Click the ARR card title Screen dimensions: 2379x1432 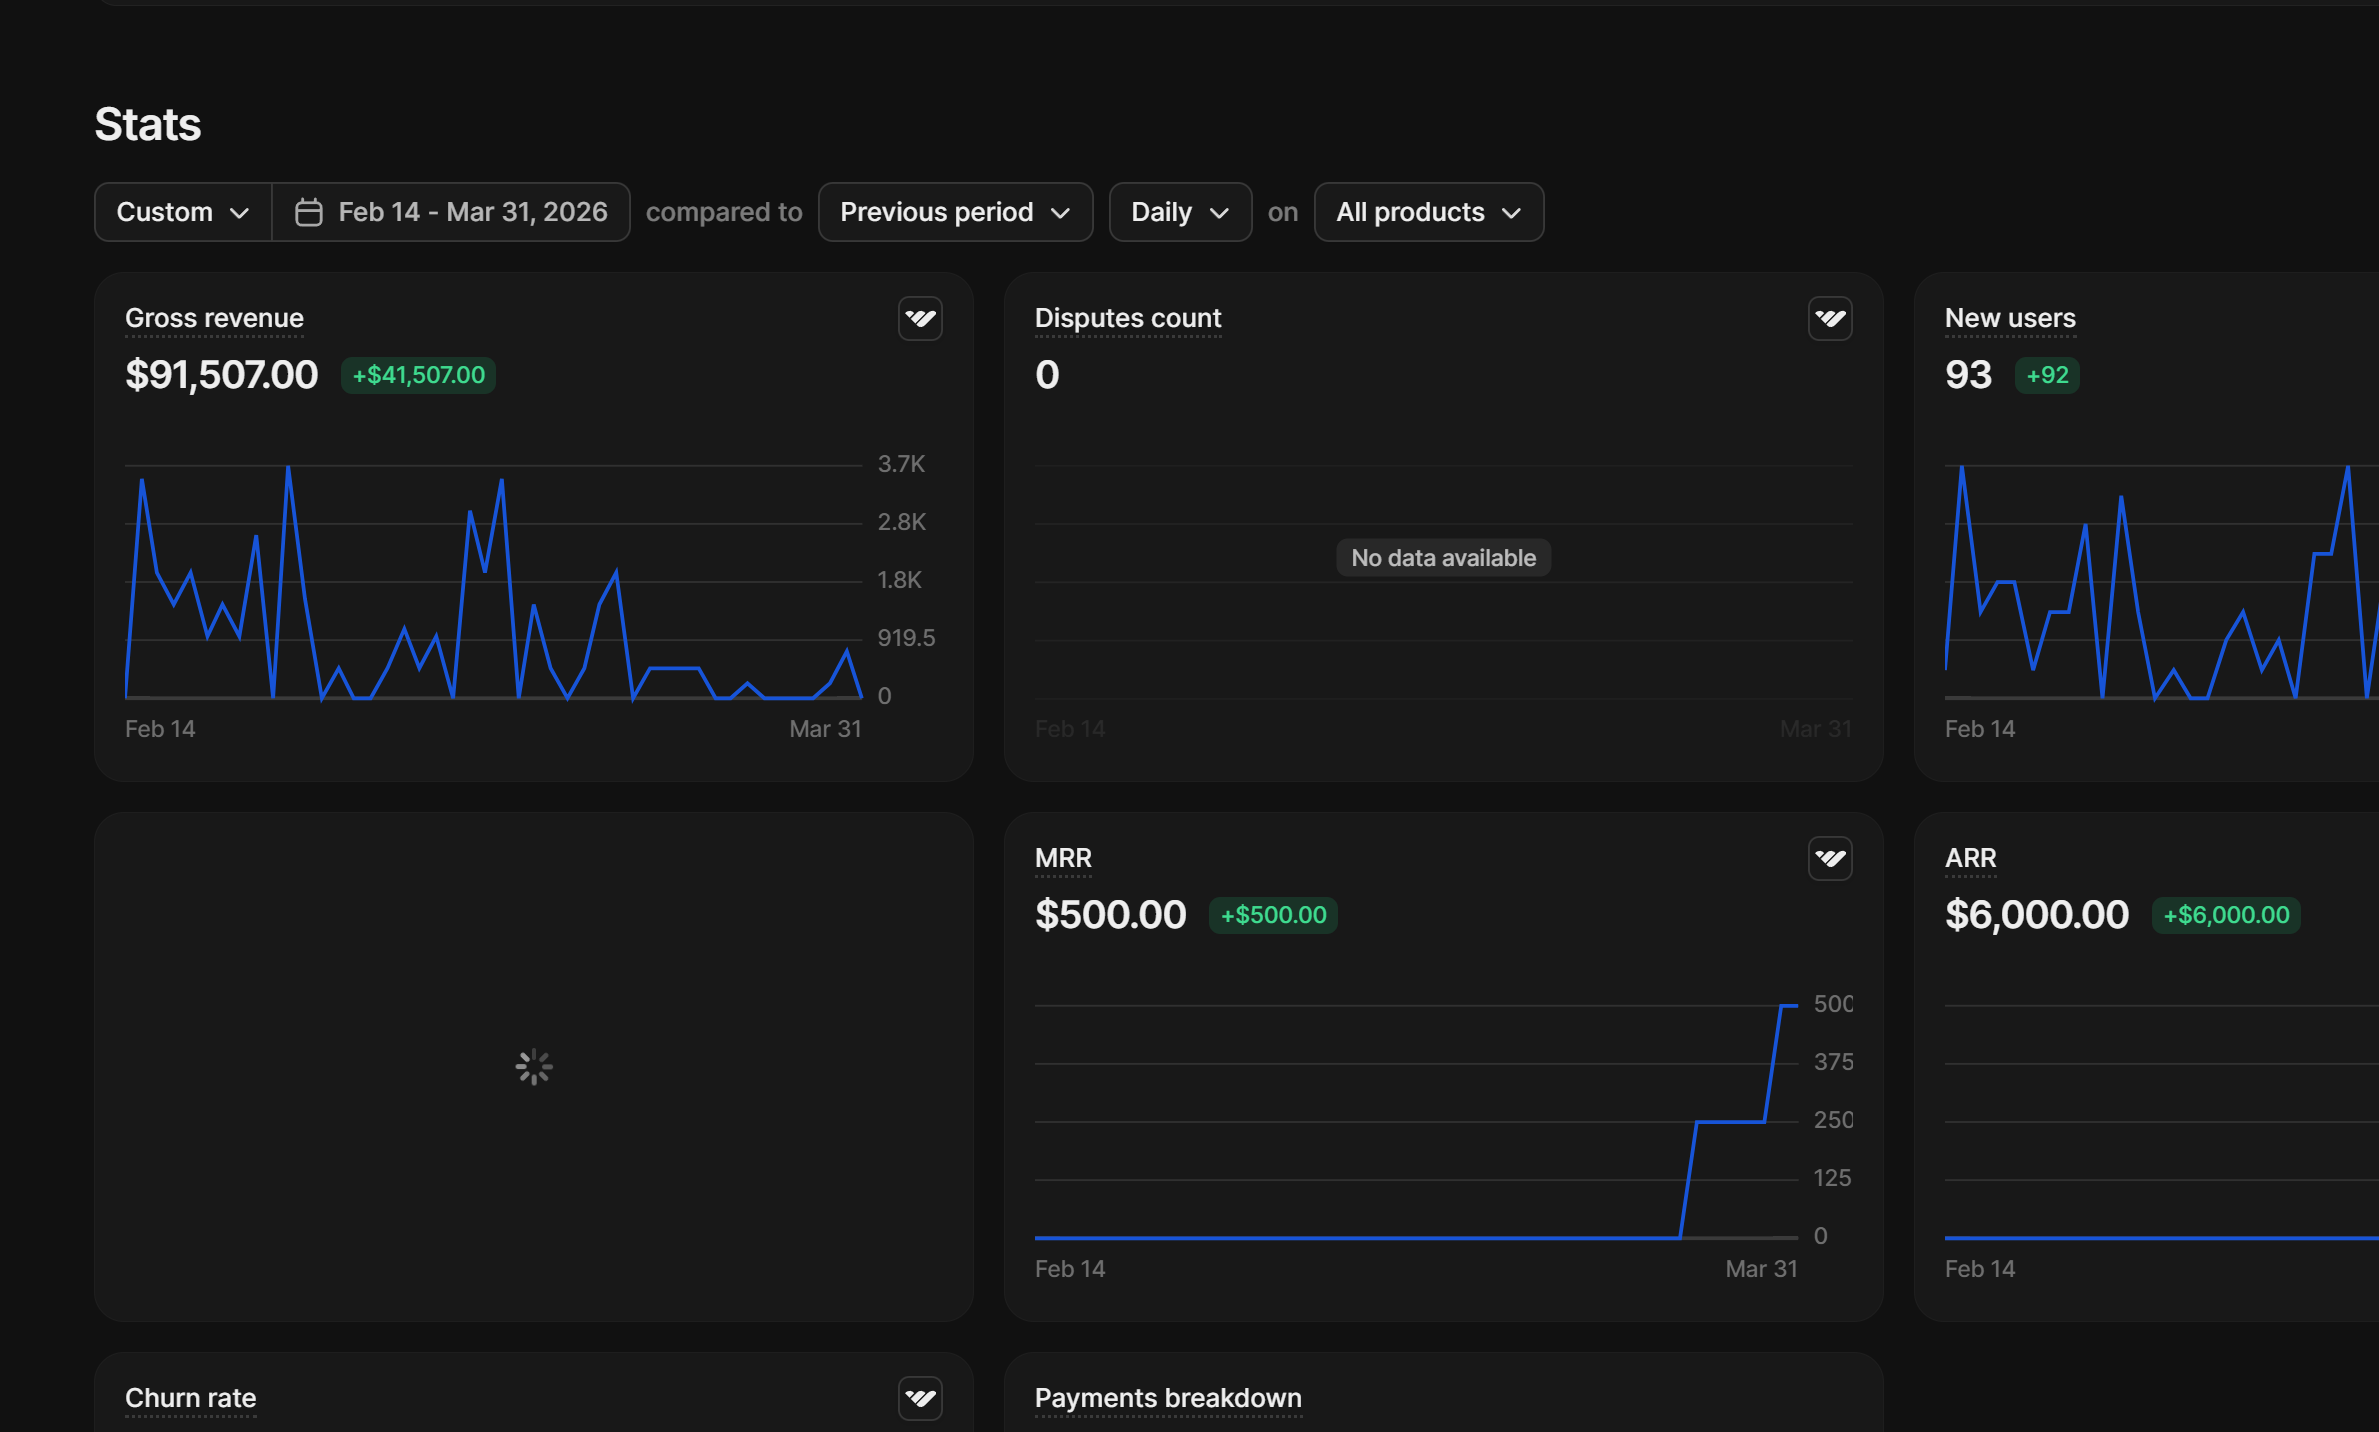coord(1970,858)
